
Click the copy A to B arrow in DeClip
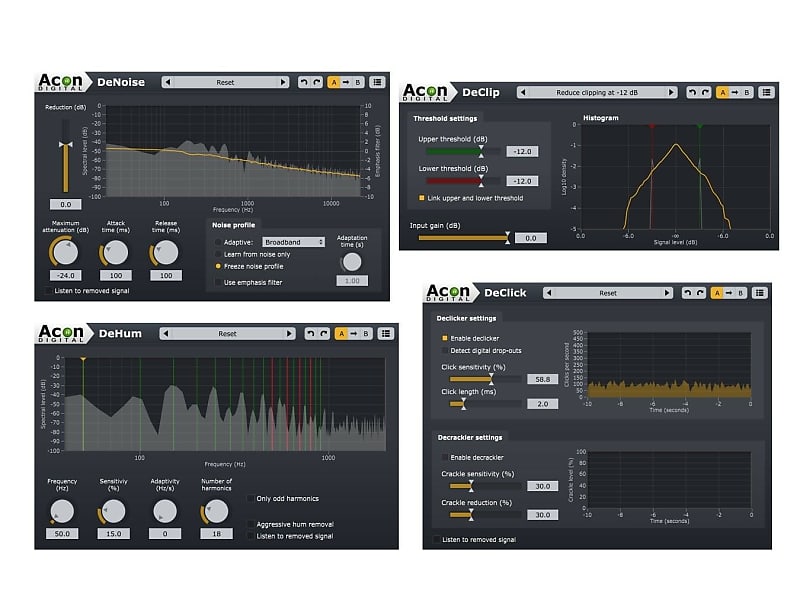(x=735, y=92)
